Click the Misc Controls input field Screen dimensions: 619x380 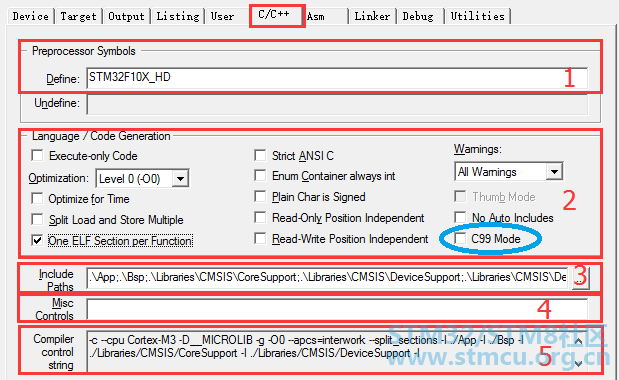click(x=337, y=309)
